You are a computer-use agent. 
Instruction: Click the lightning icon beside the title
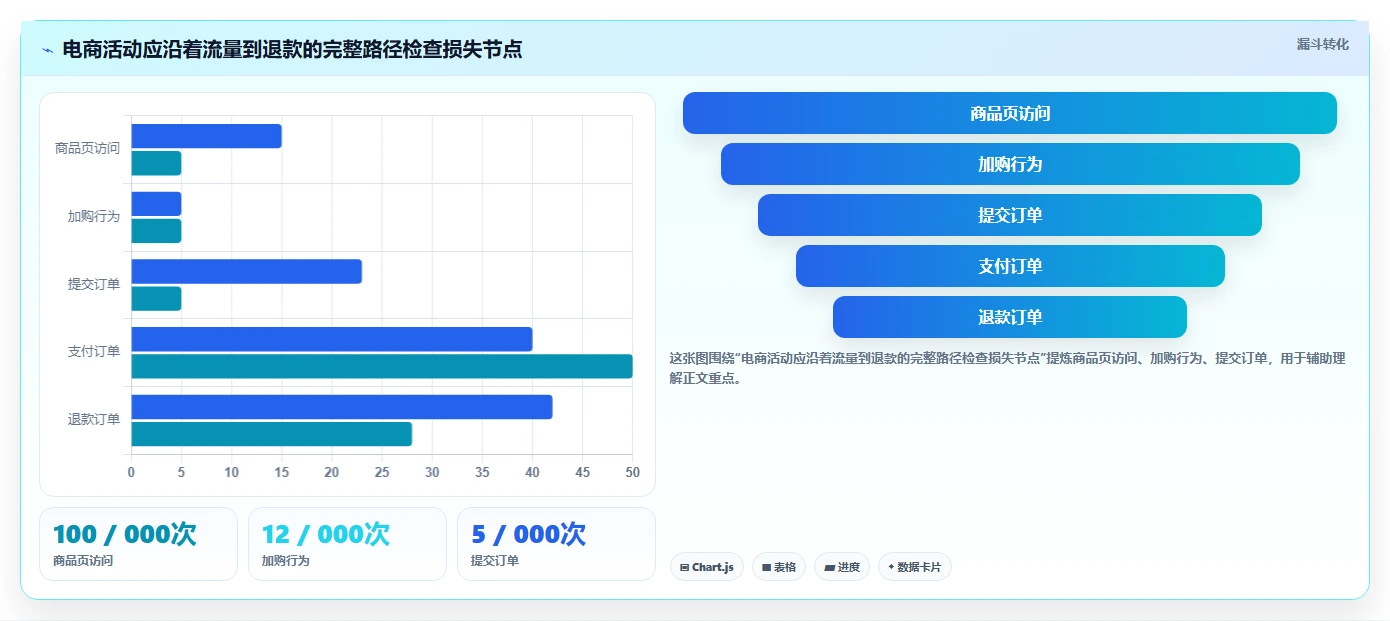click(47, 50)
